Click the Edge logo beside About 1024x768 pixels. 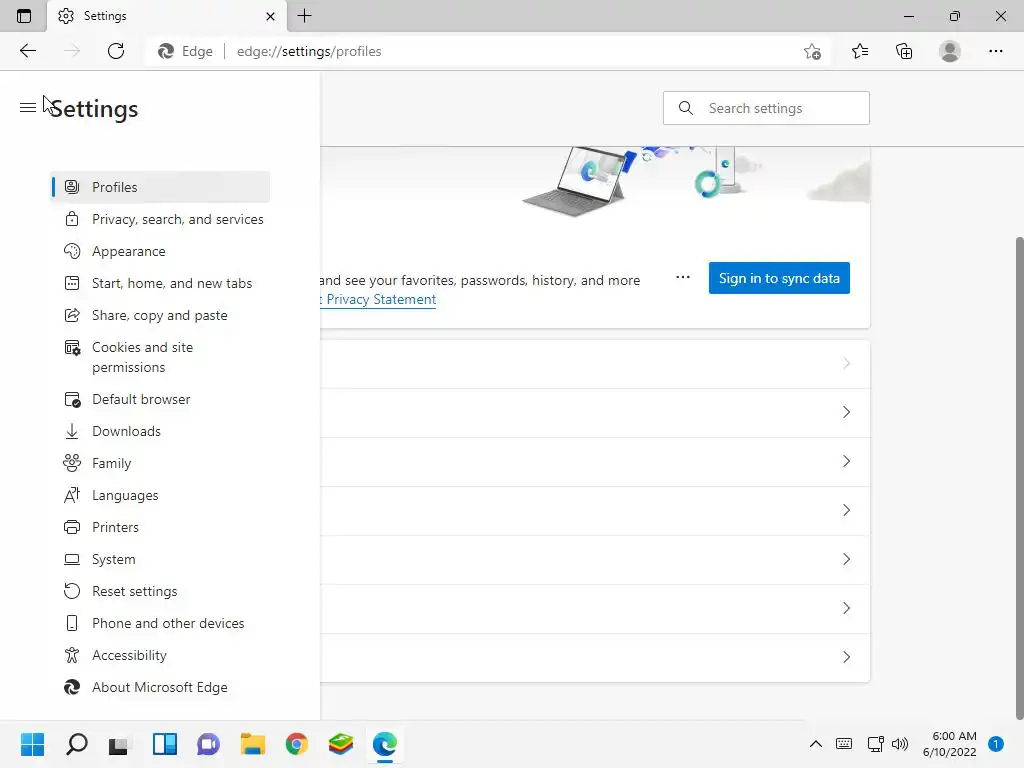[72, 687]
